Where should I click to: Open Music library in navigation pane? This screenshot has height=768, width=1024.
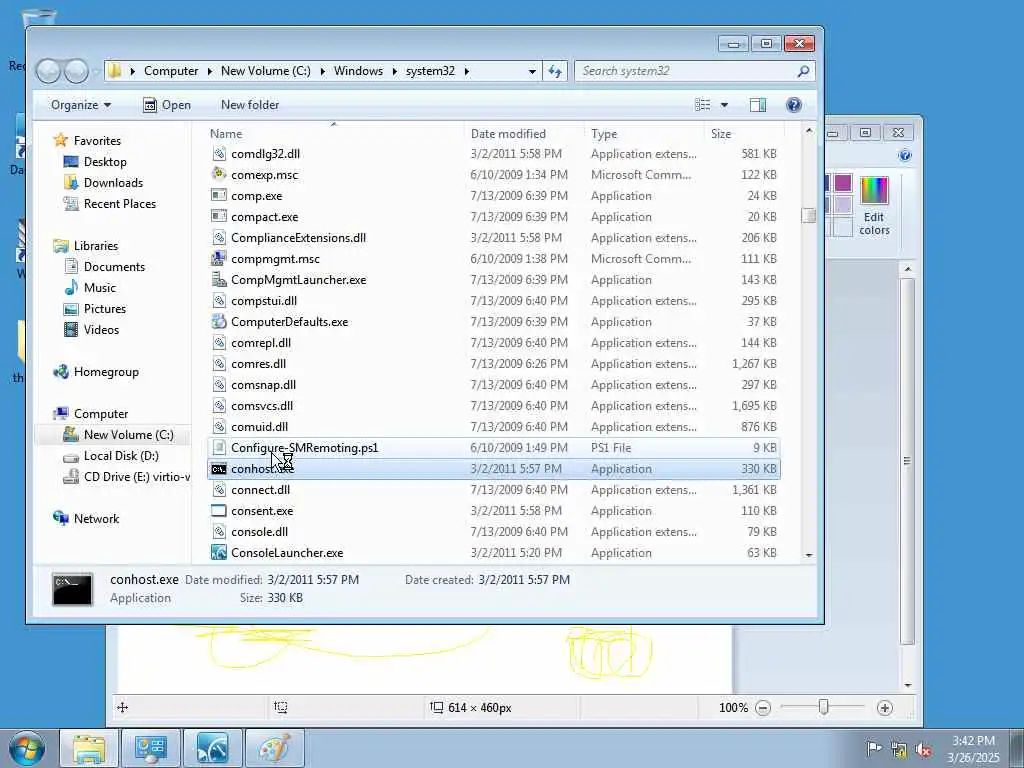[99, 288]
